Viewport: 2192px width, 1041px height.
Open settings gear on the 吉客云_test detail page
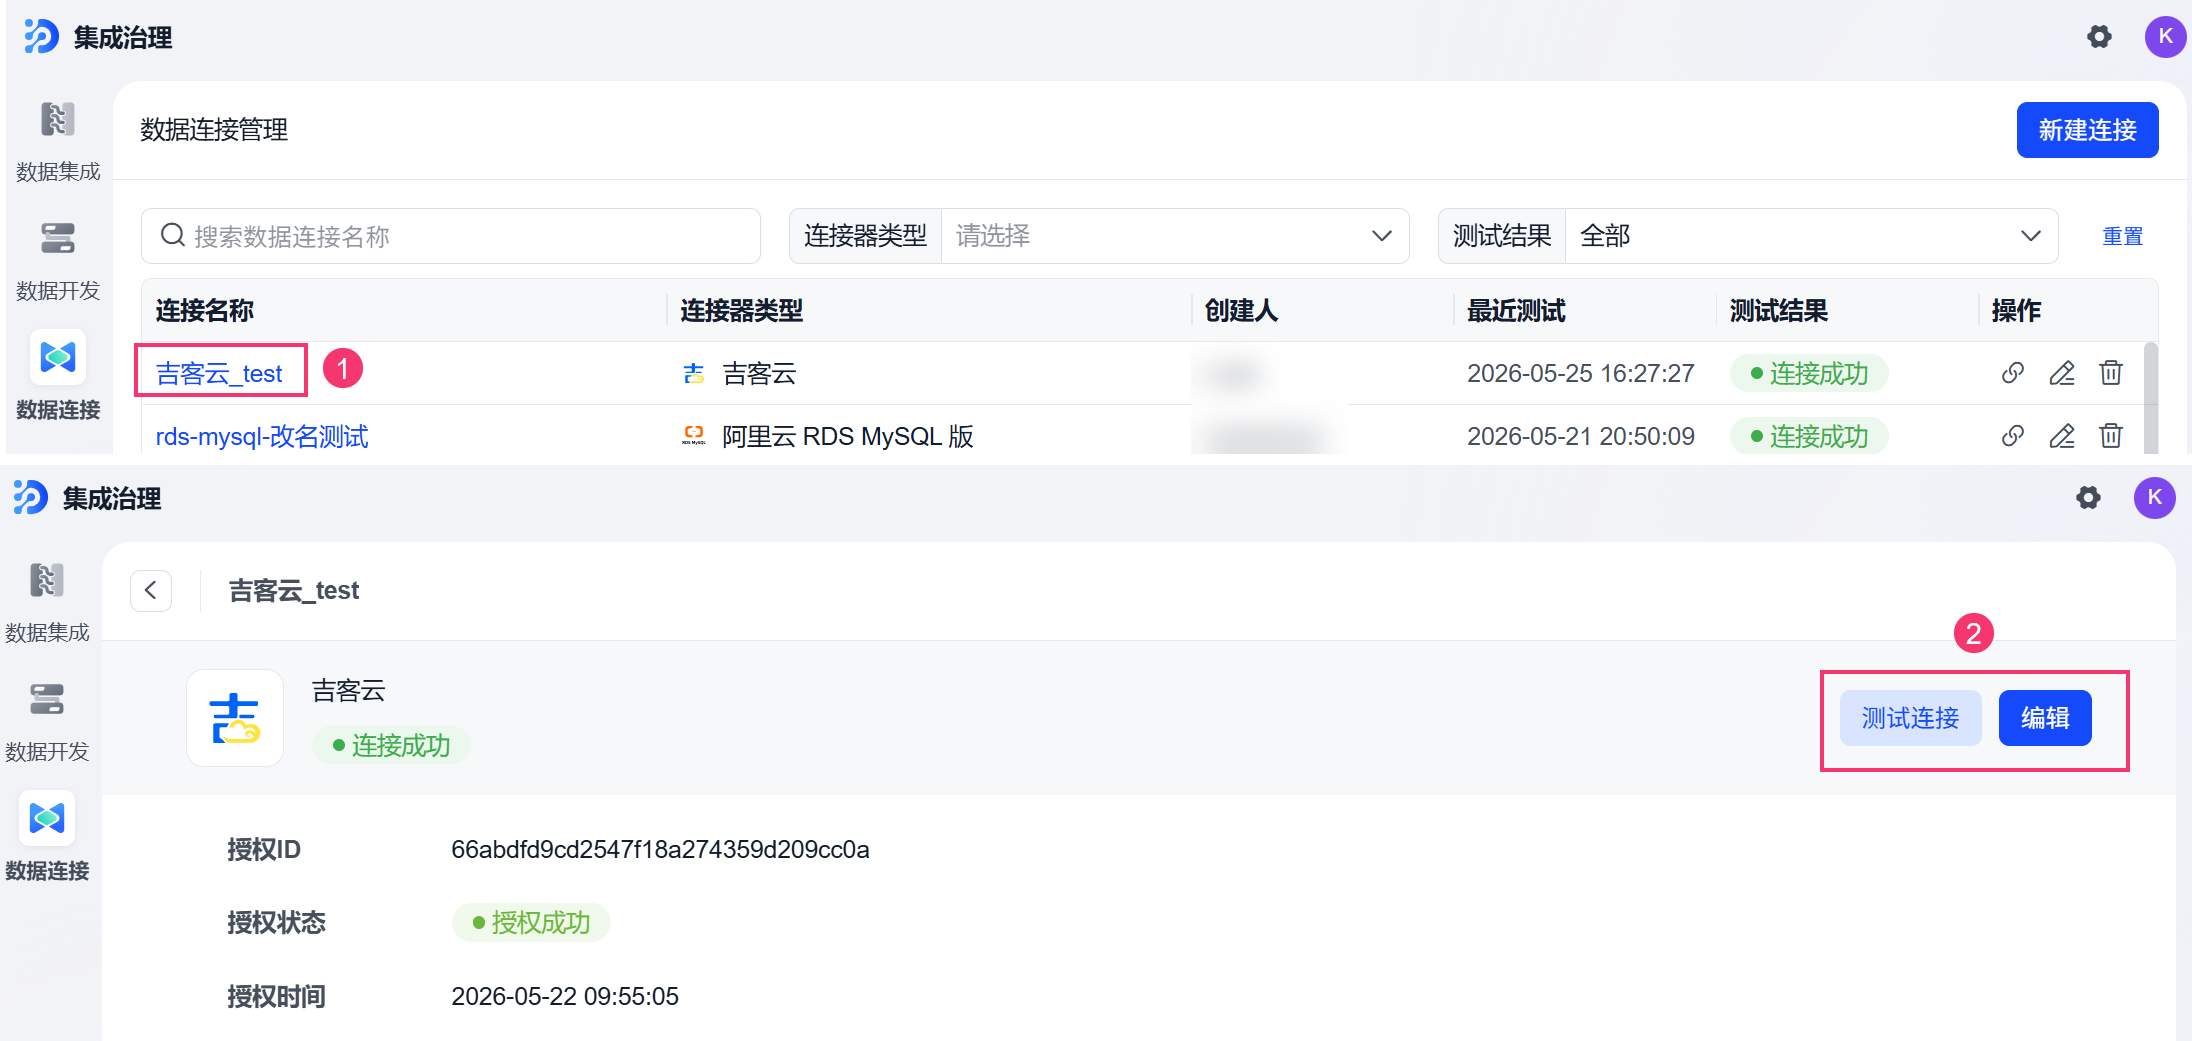(2088, 498)
